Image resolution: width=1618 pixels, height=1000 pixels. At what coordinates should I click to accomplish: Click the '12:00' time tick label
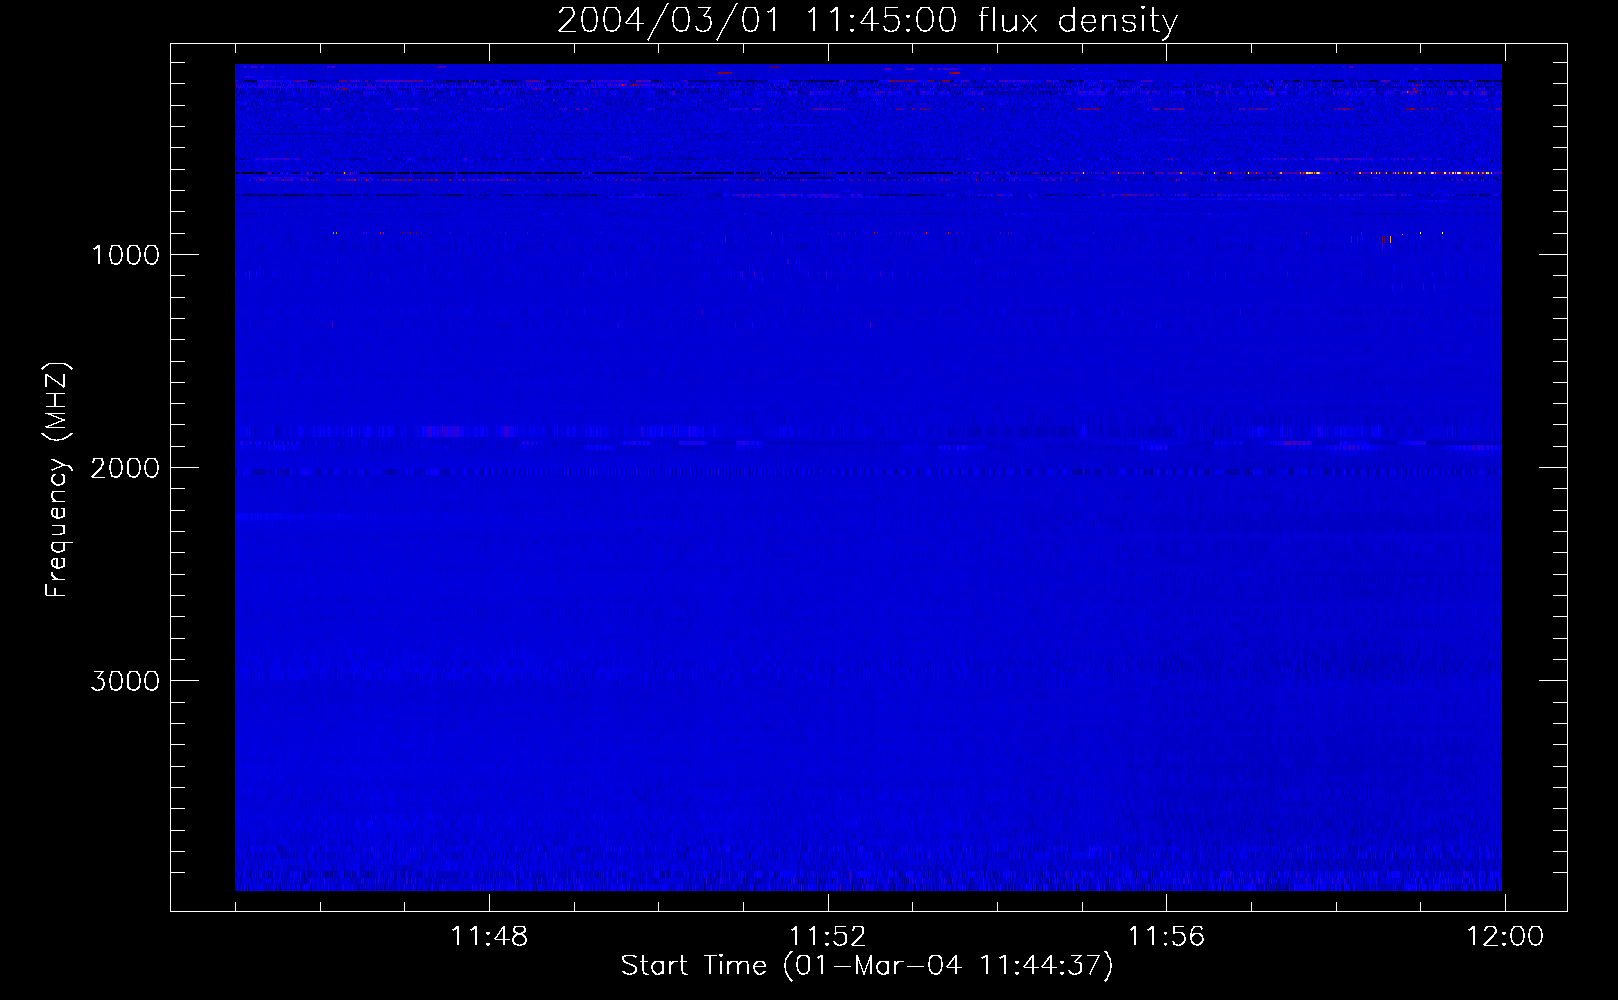(1505, 937)
